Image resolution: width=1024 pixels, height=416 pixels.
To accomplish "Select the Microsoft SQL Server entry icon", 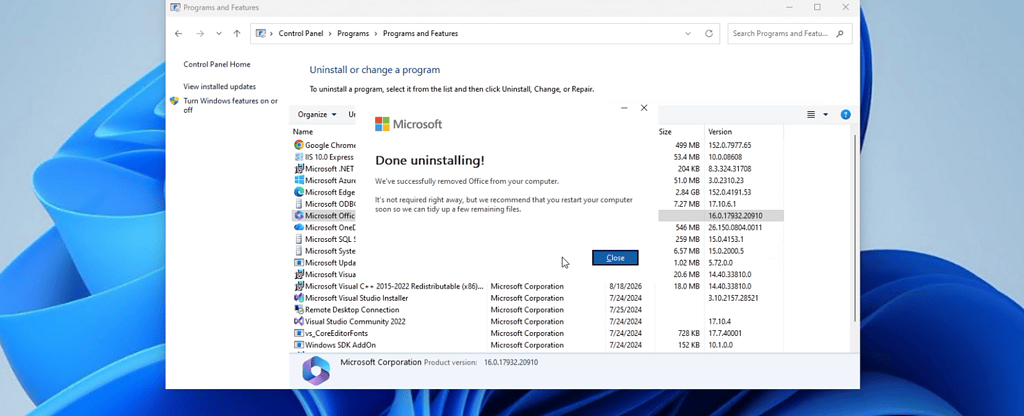I will pyautogui.click(x=298, y=239).
